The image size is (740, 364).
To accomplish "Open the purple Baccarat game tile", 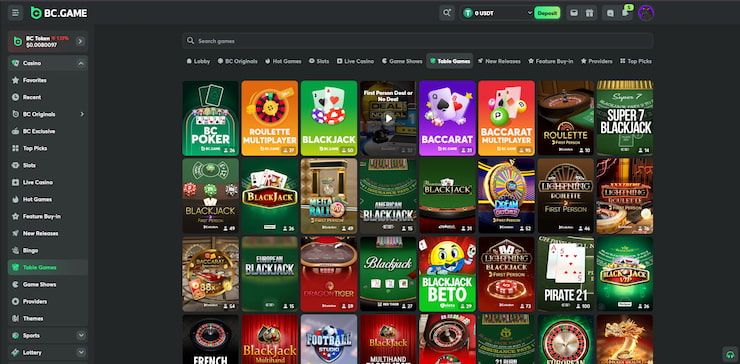I will pyautogui.click(x=447, y=118).
